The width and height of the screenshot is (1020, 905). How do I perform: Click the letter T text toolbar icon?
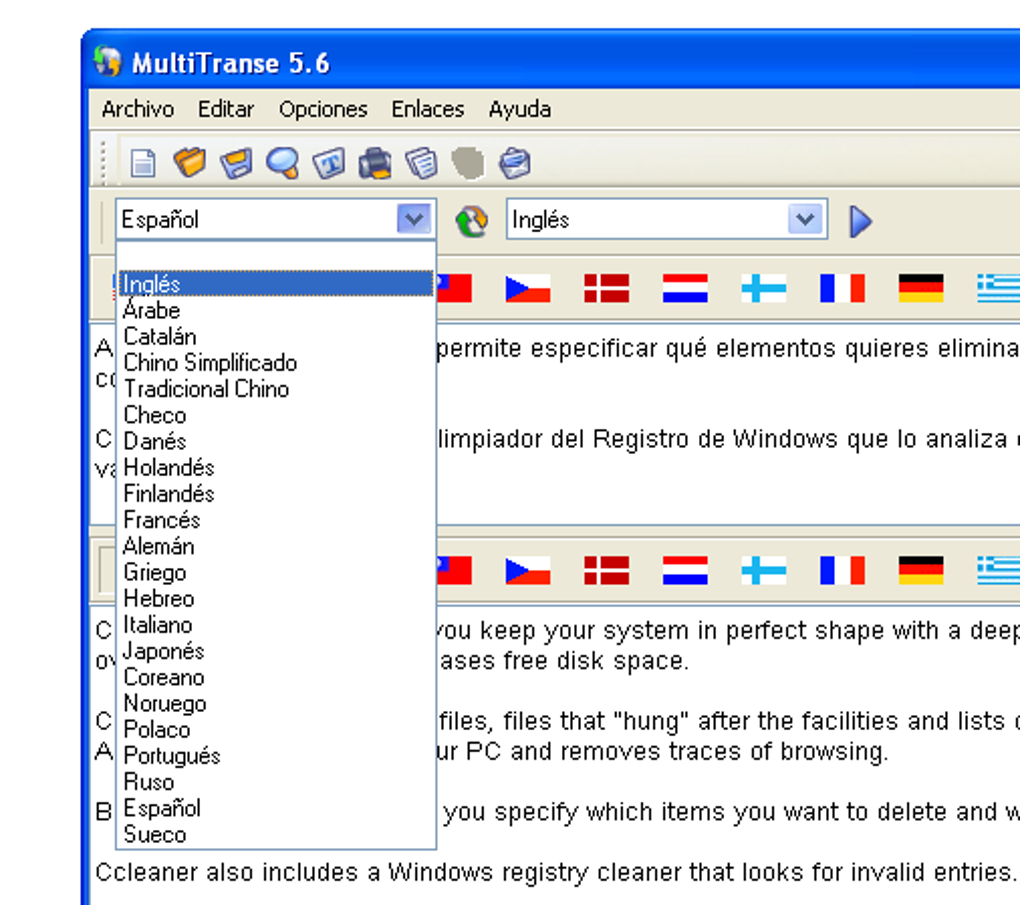(x=329, y=163)
